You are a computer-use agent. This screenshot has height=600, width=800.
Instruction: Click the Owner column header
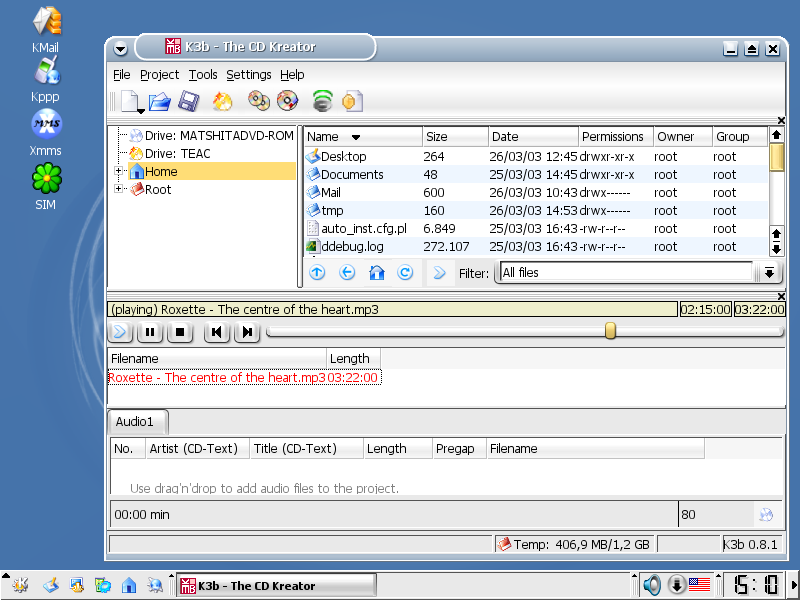(683, 136)
